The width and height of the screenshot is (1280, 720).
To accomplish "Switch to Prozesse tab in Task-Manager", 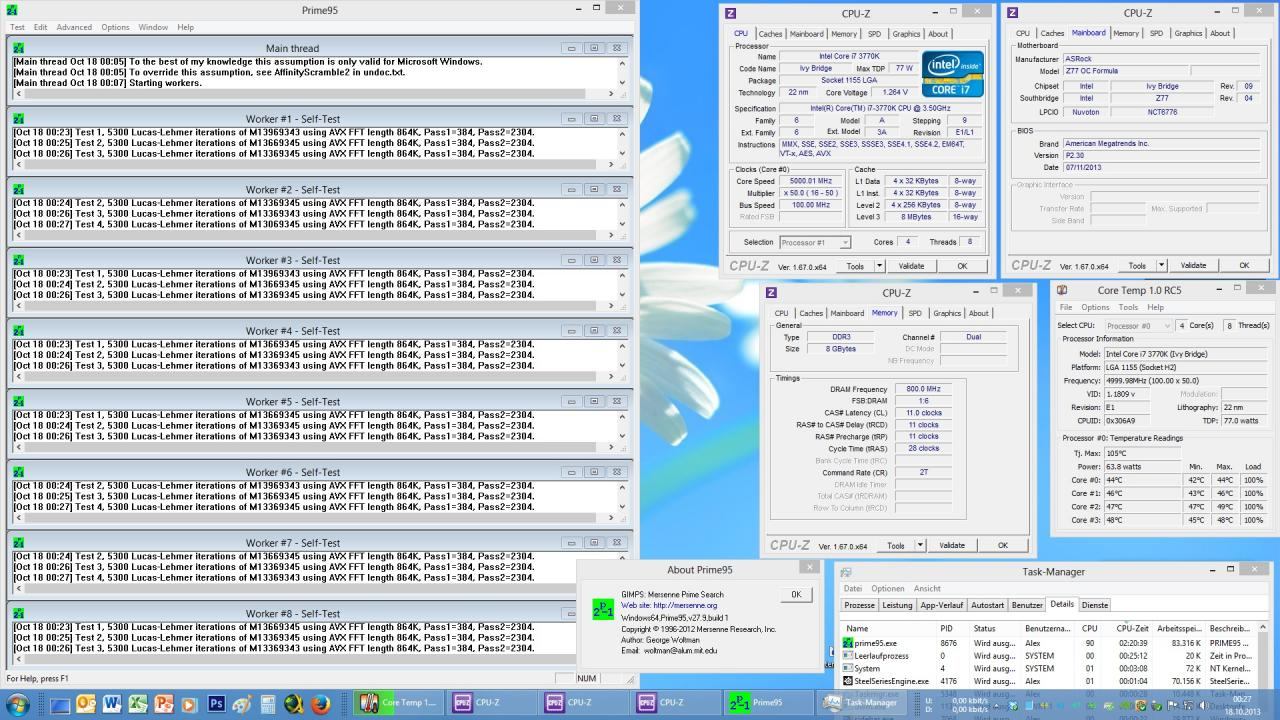I will click(860, 605).
